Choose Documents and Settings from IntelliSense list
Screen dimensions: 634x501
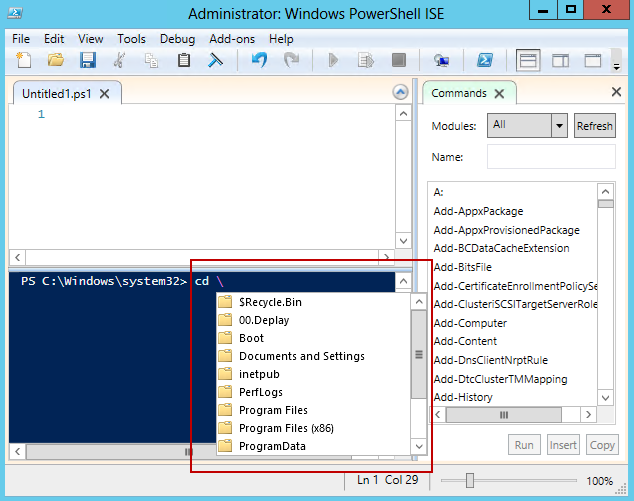pyautogui.click(x=313, y=356)
